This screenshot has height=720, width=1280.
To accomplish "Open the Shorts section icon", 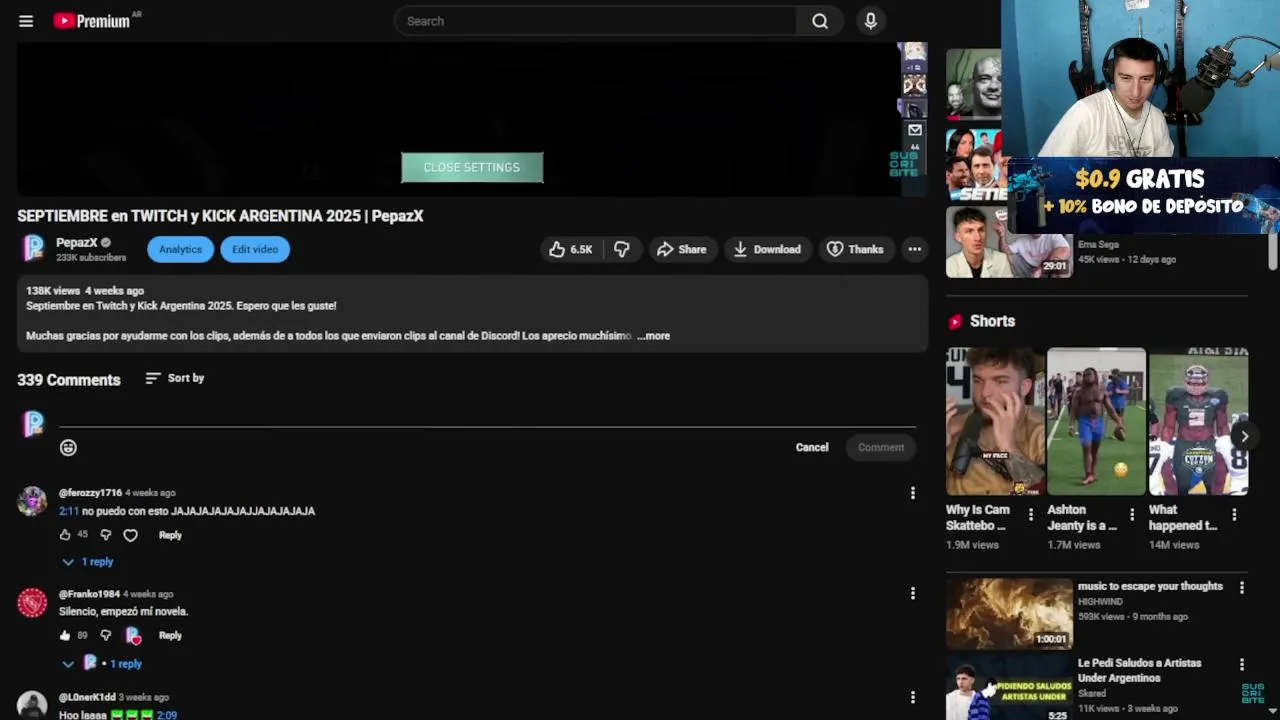I will 955,321.
